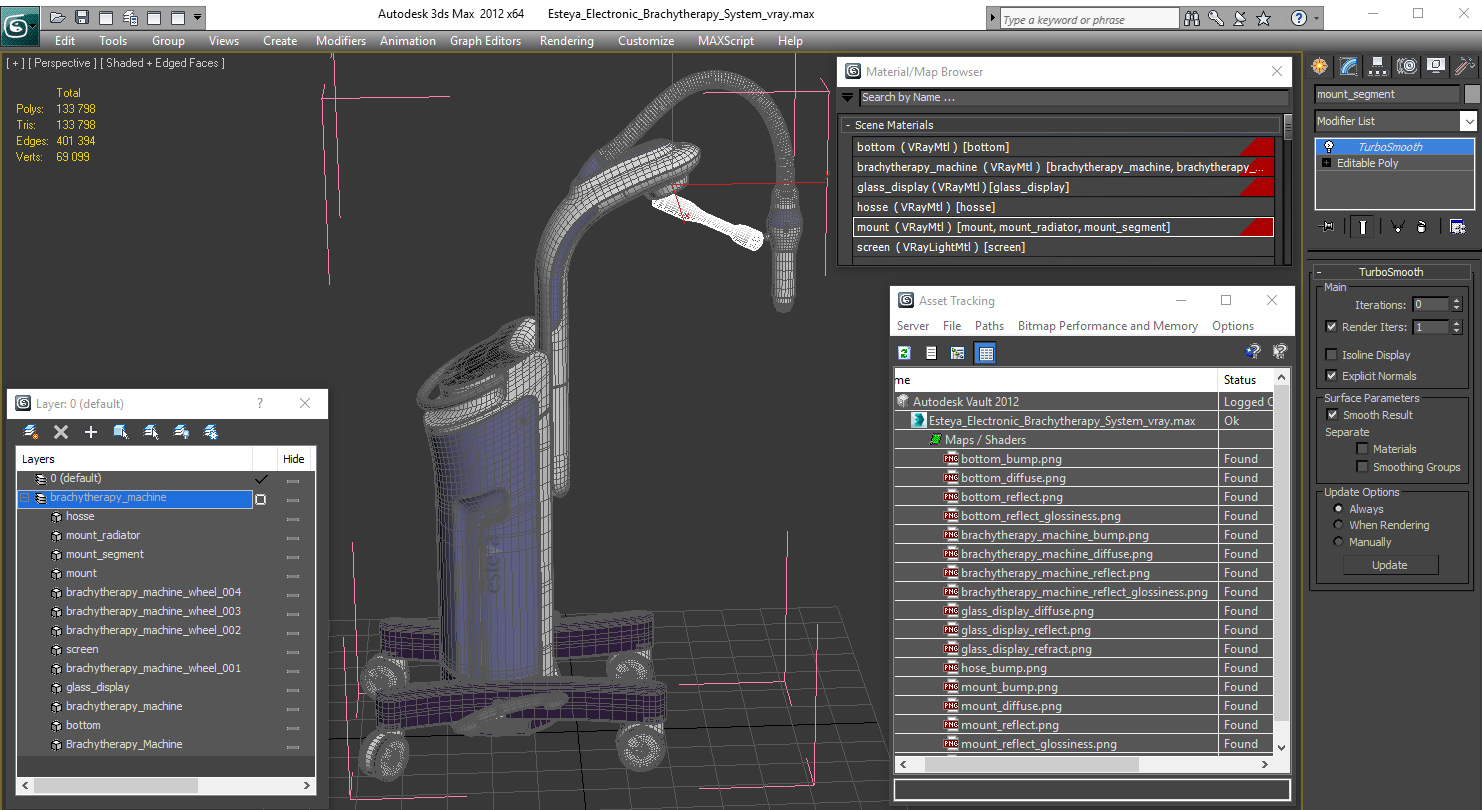This screenshot has width=1482, height=810.
Task: Check Separate by Materials checkbox
Action: click(1362, 449)
